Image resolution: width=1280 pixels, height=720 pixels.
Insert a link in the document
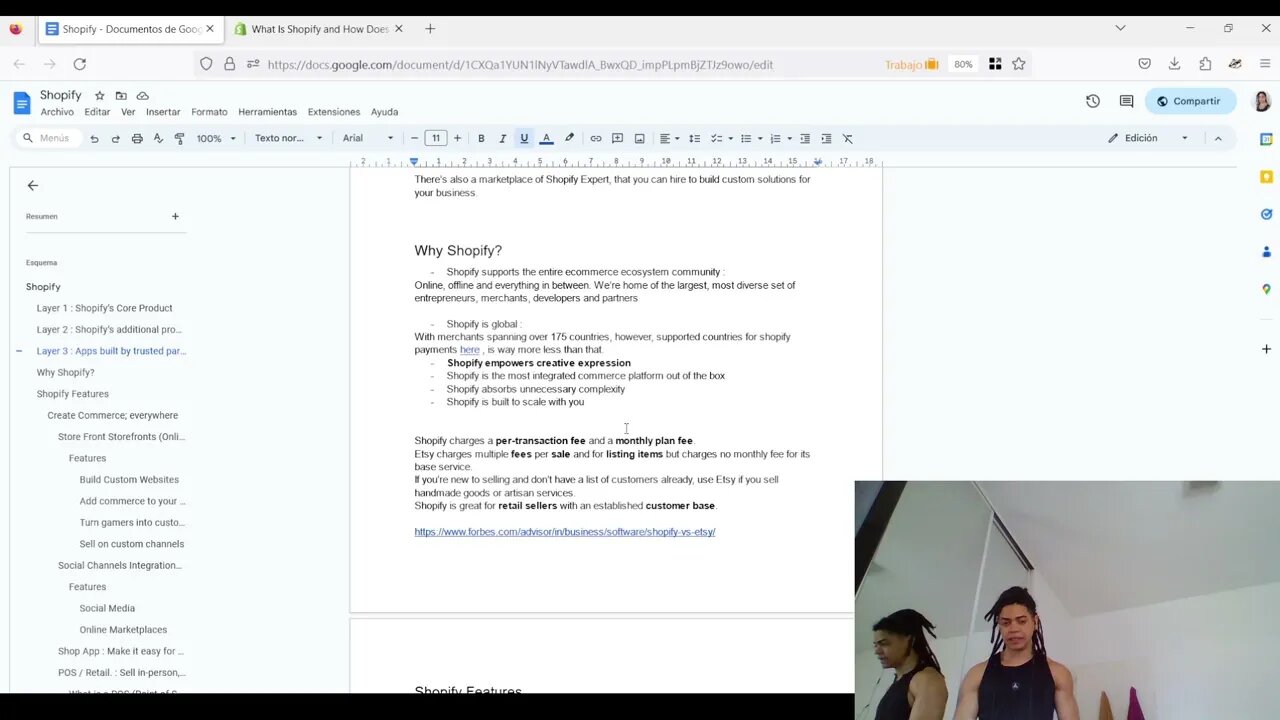[596, 138]
